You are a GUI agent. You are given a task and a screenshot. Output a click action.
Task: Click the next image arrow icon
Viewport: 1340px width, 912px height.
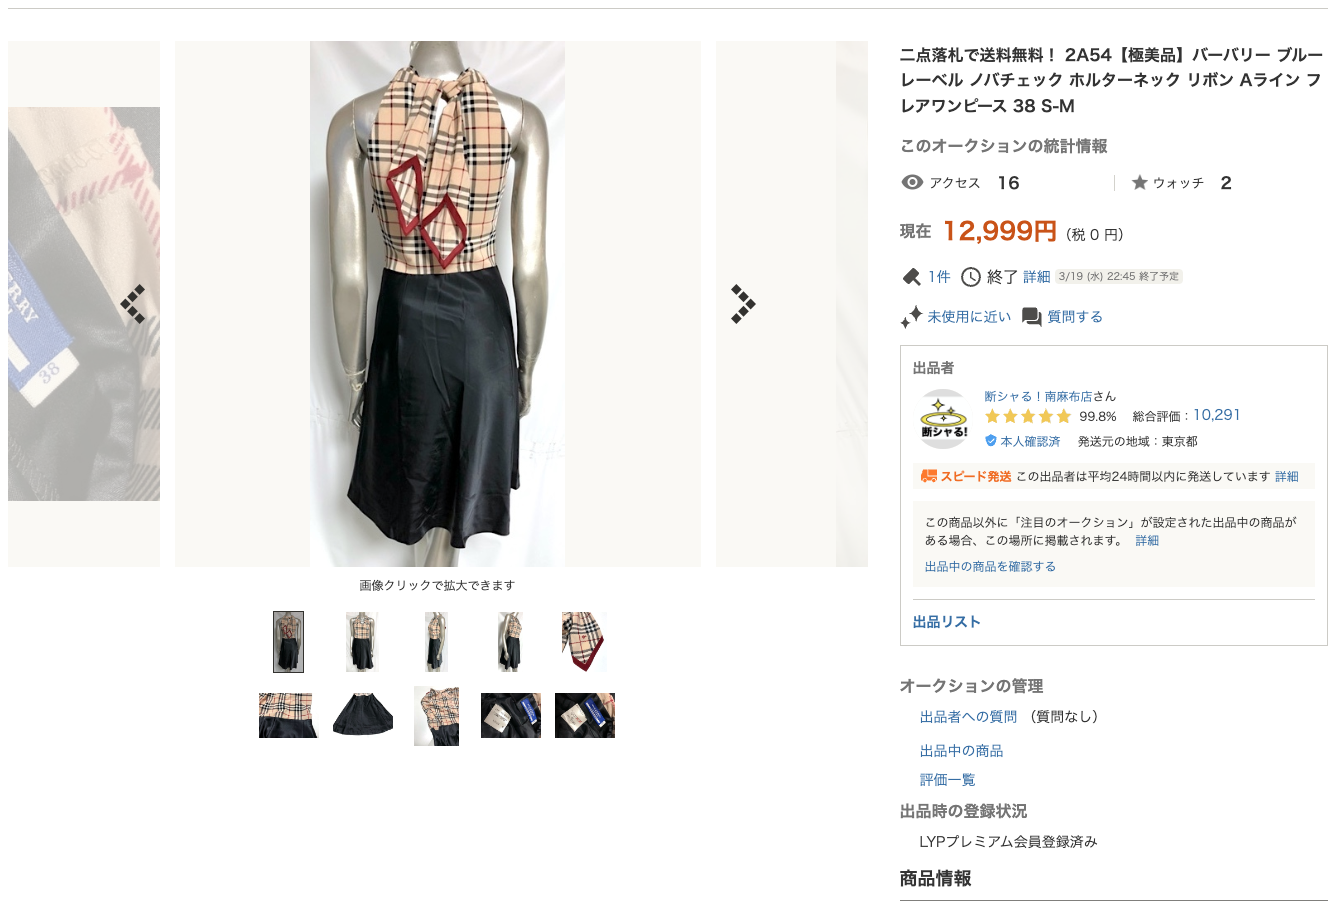742,304
